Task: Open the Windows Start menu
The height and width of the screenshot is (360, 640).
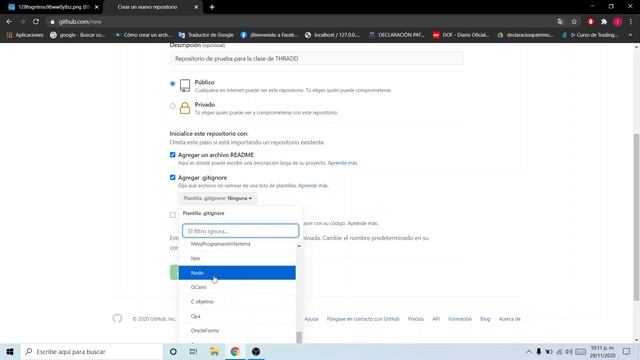Action: (10, 351)
